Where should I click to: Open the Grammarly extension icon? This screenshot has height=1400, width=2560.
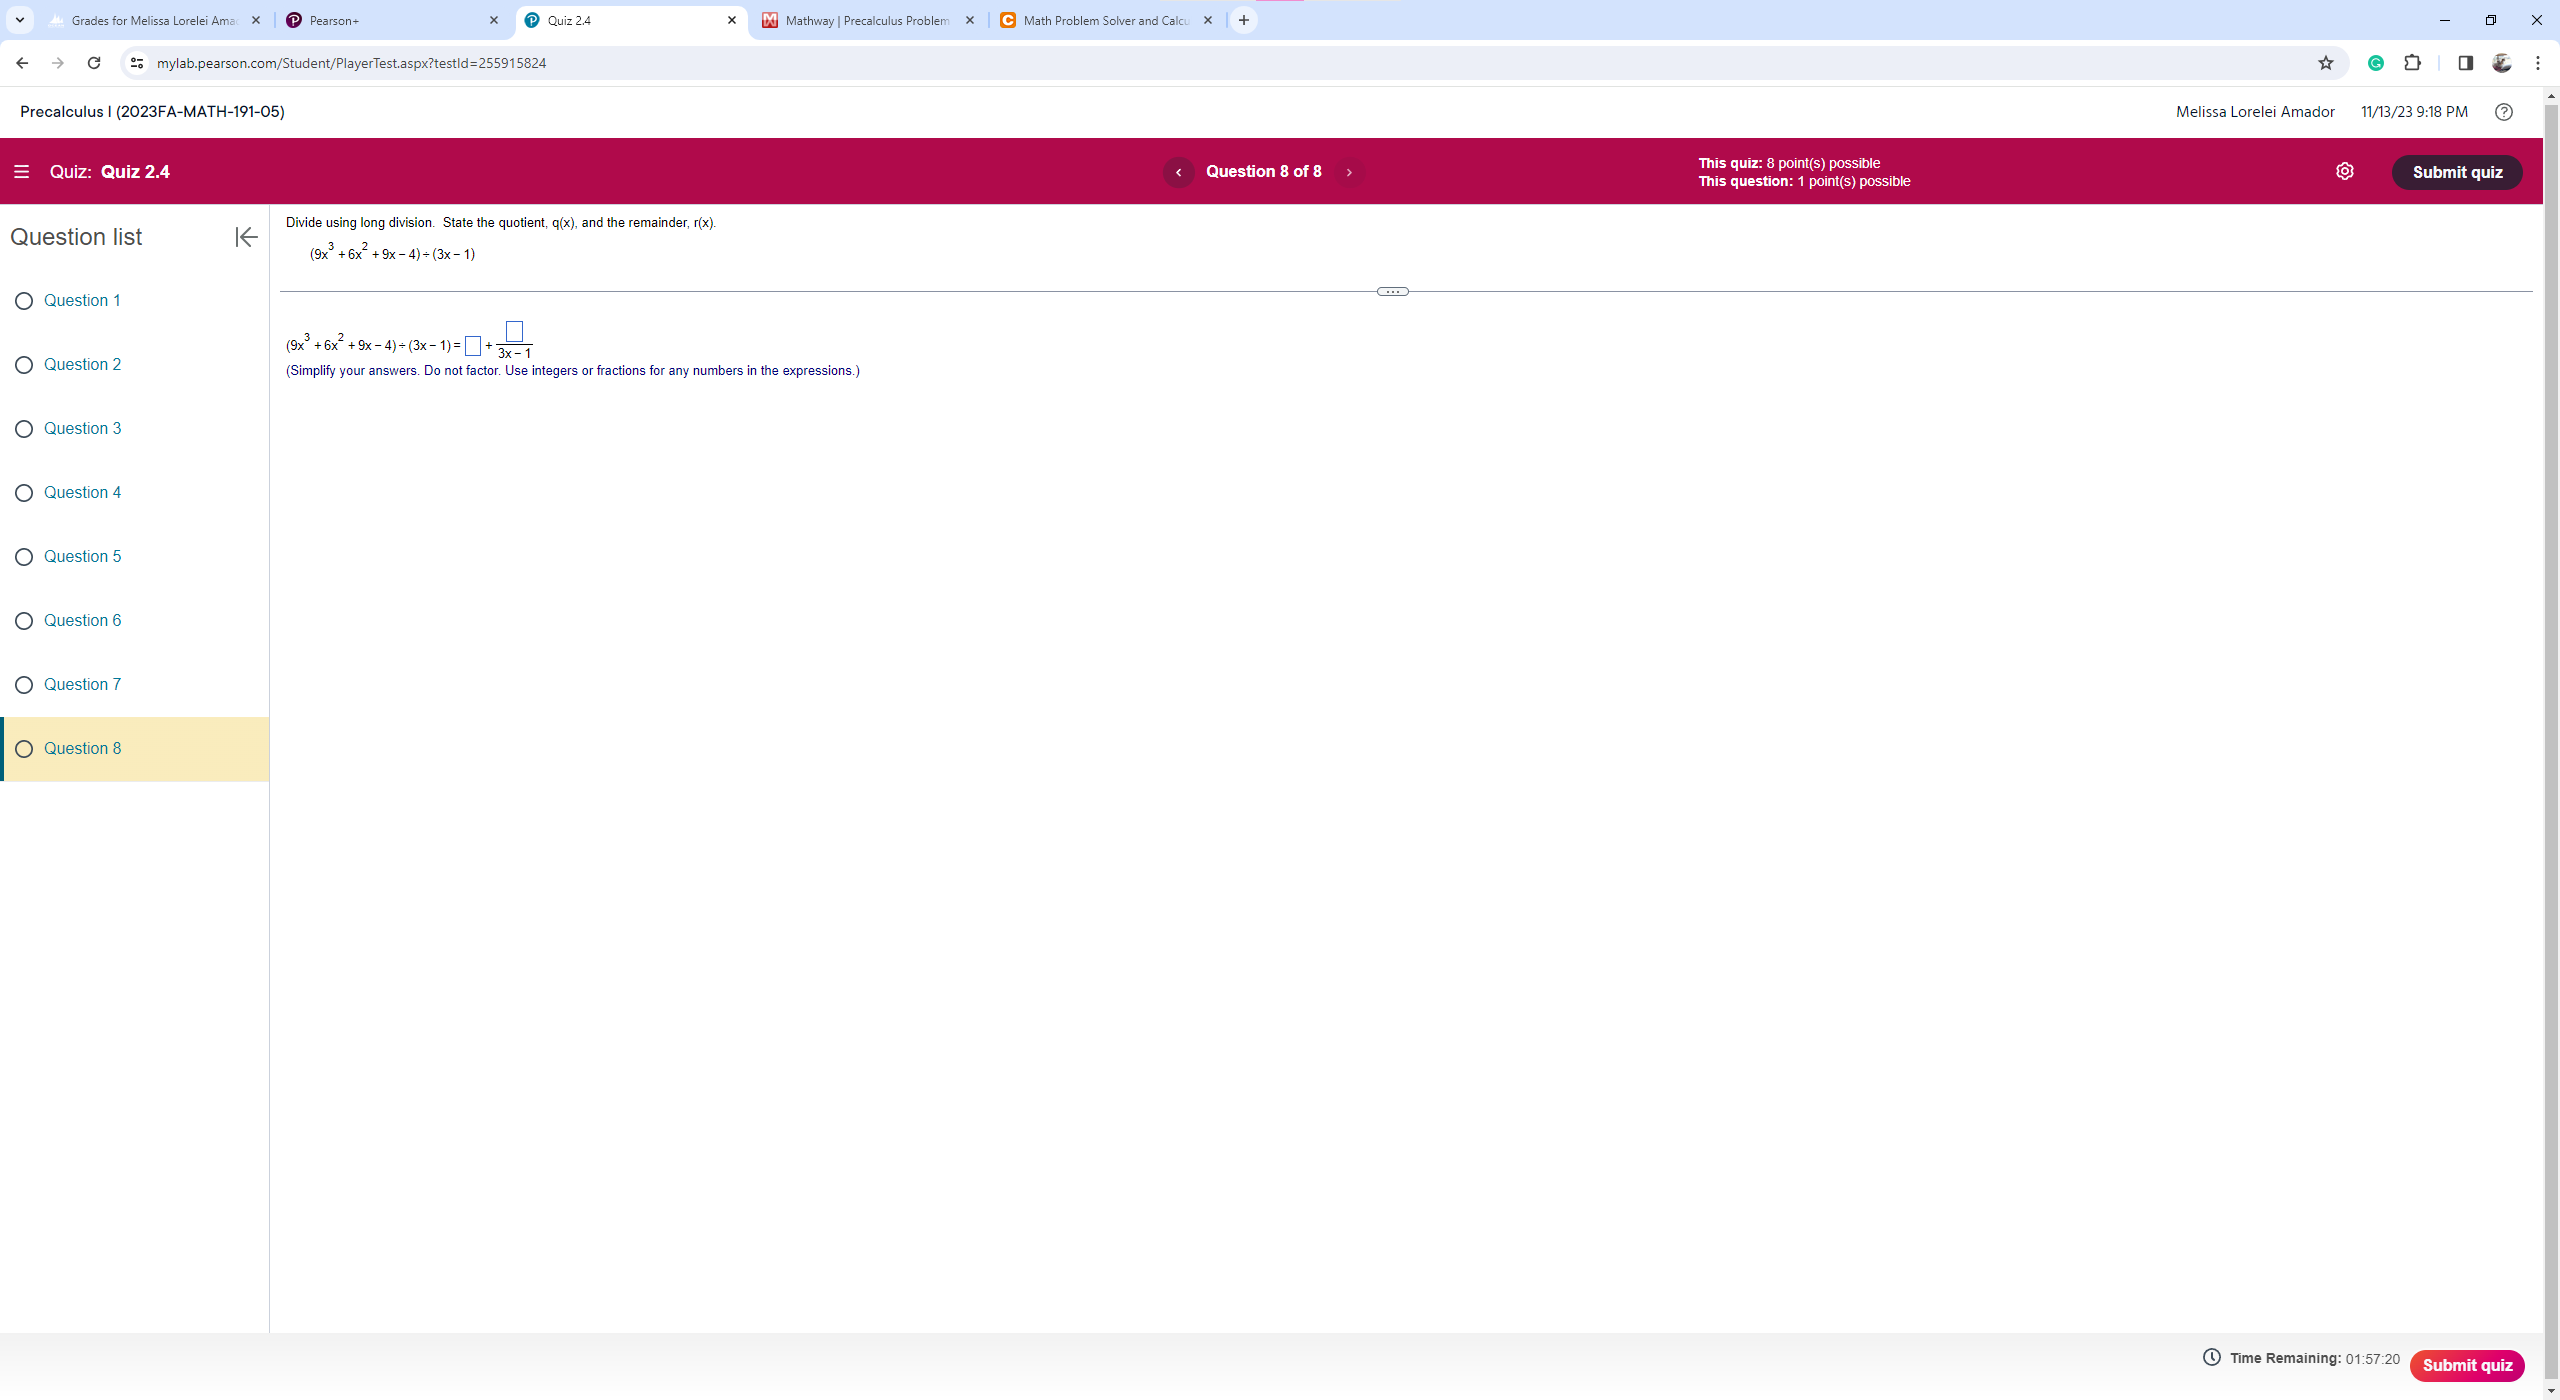pyautogui.click(x=2375, y=62)
